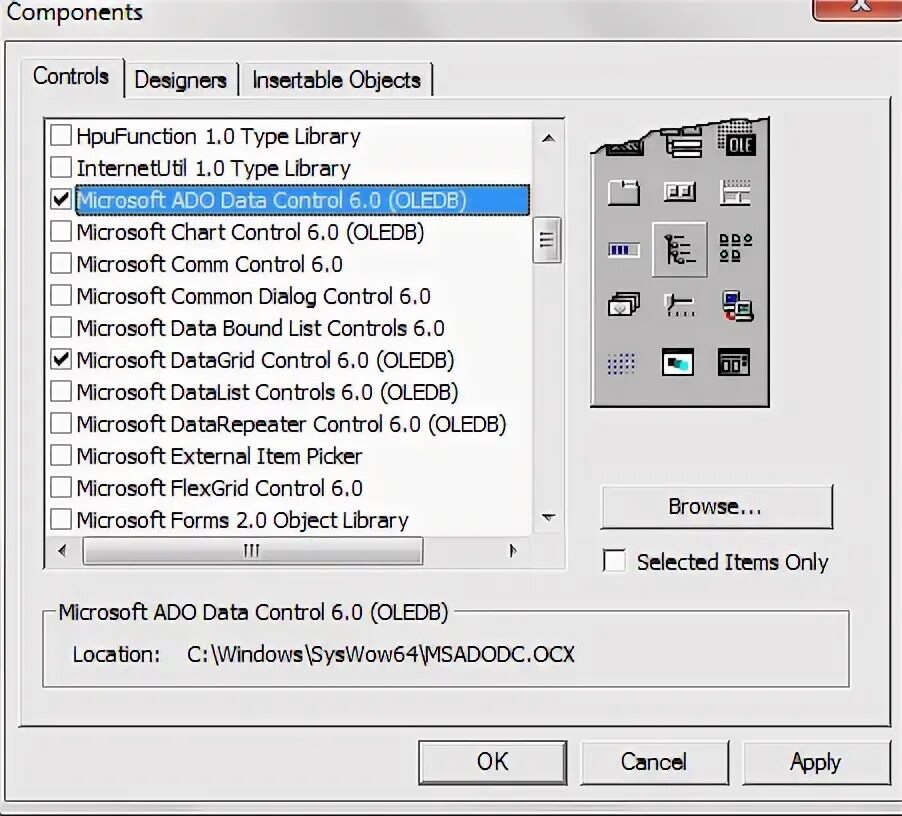Click the horizontal scroll-left arrow
Screen dimensions: 902x816
[62, 551]
